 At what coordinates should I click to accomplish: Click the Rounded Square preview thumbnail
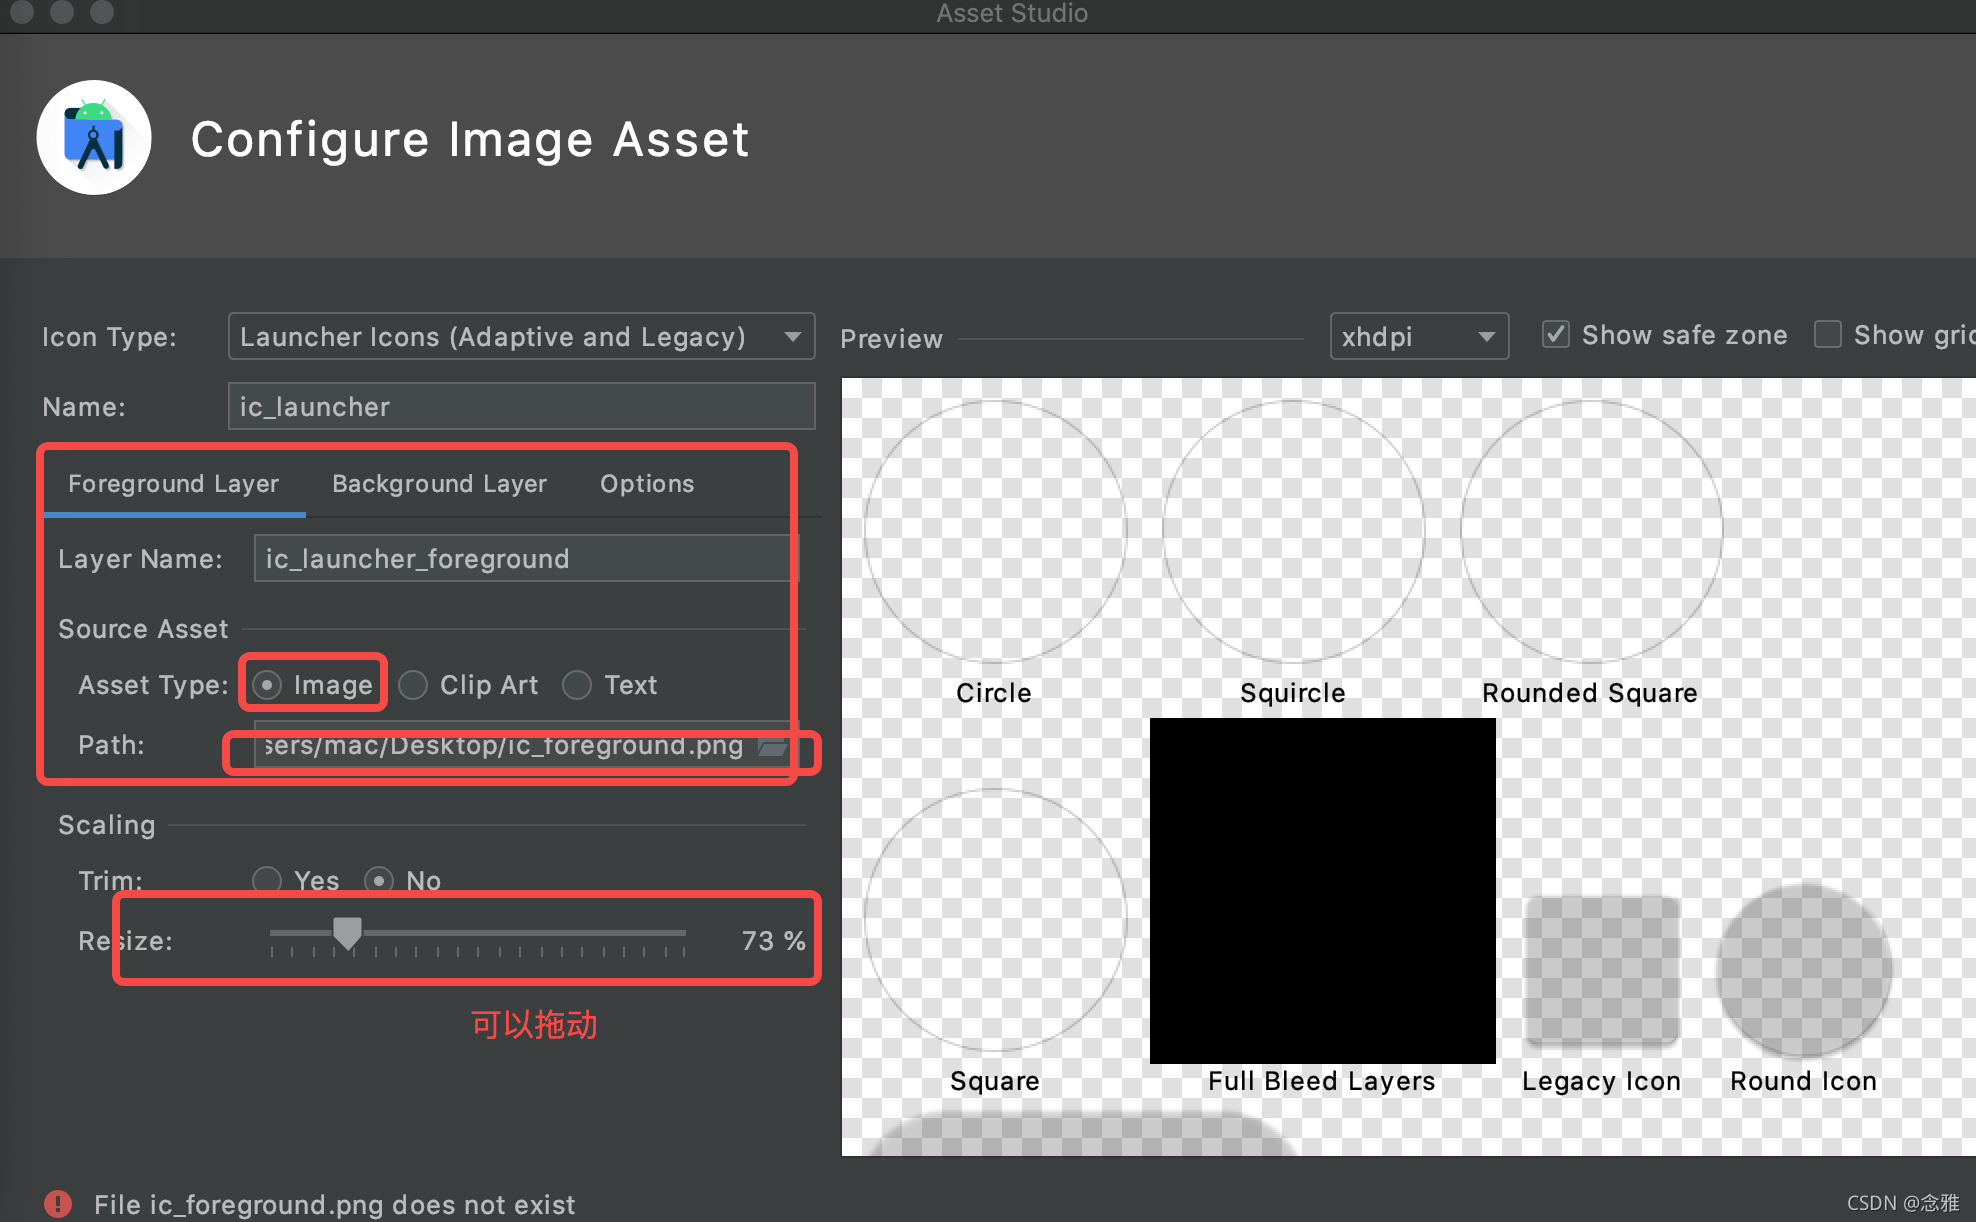(1591, 531)
